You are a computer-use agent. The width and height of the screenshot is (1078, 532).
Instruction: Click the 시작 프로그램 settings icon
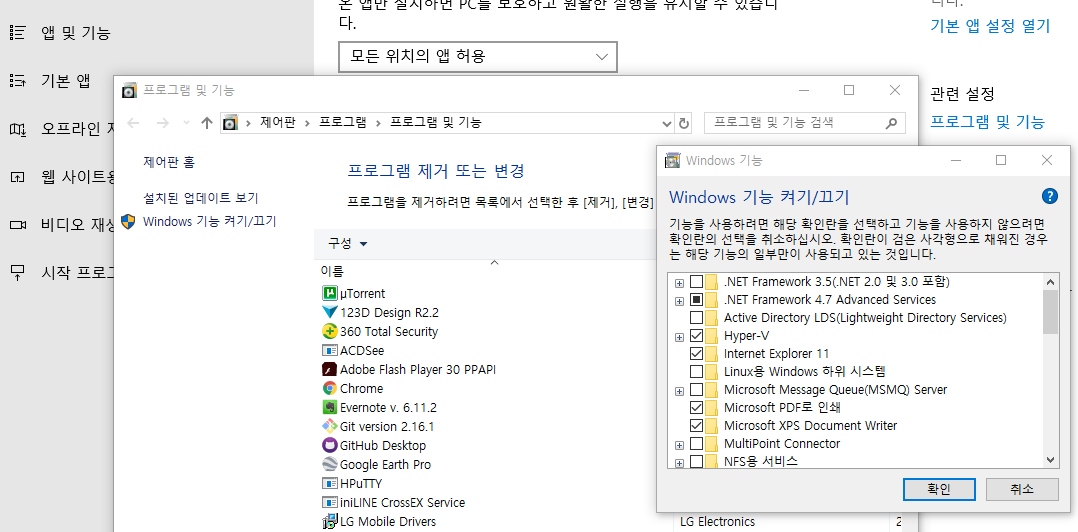[x=18, y=272]
